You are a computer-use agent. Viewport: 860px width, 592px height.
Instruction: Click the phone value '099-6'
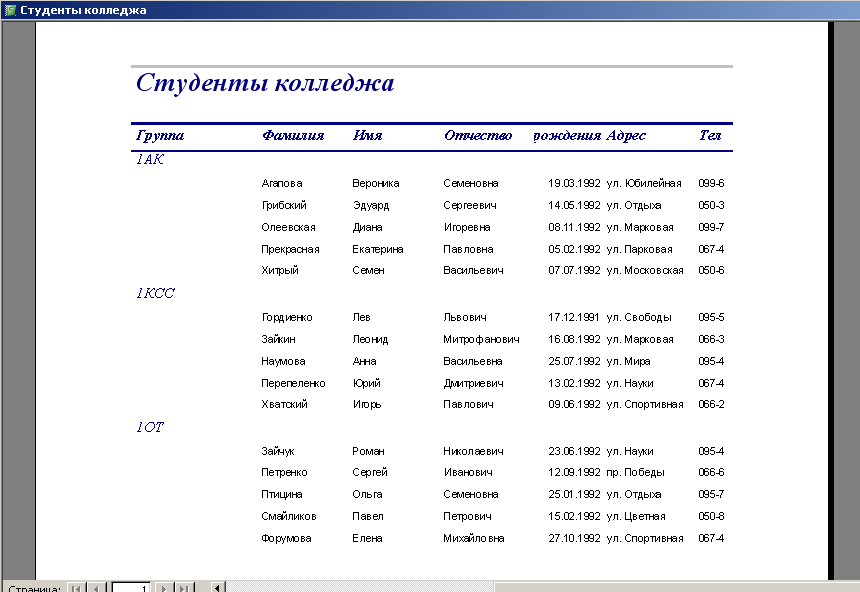[711, 183]
